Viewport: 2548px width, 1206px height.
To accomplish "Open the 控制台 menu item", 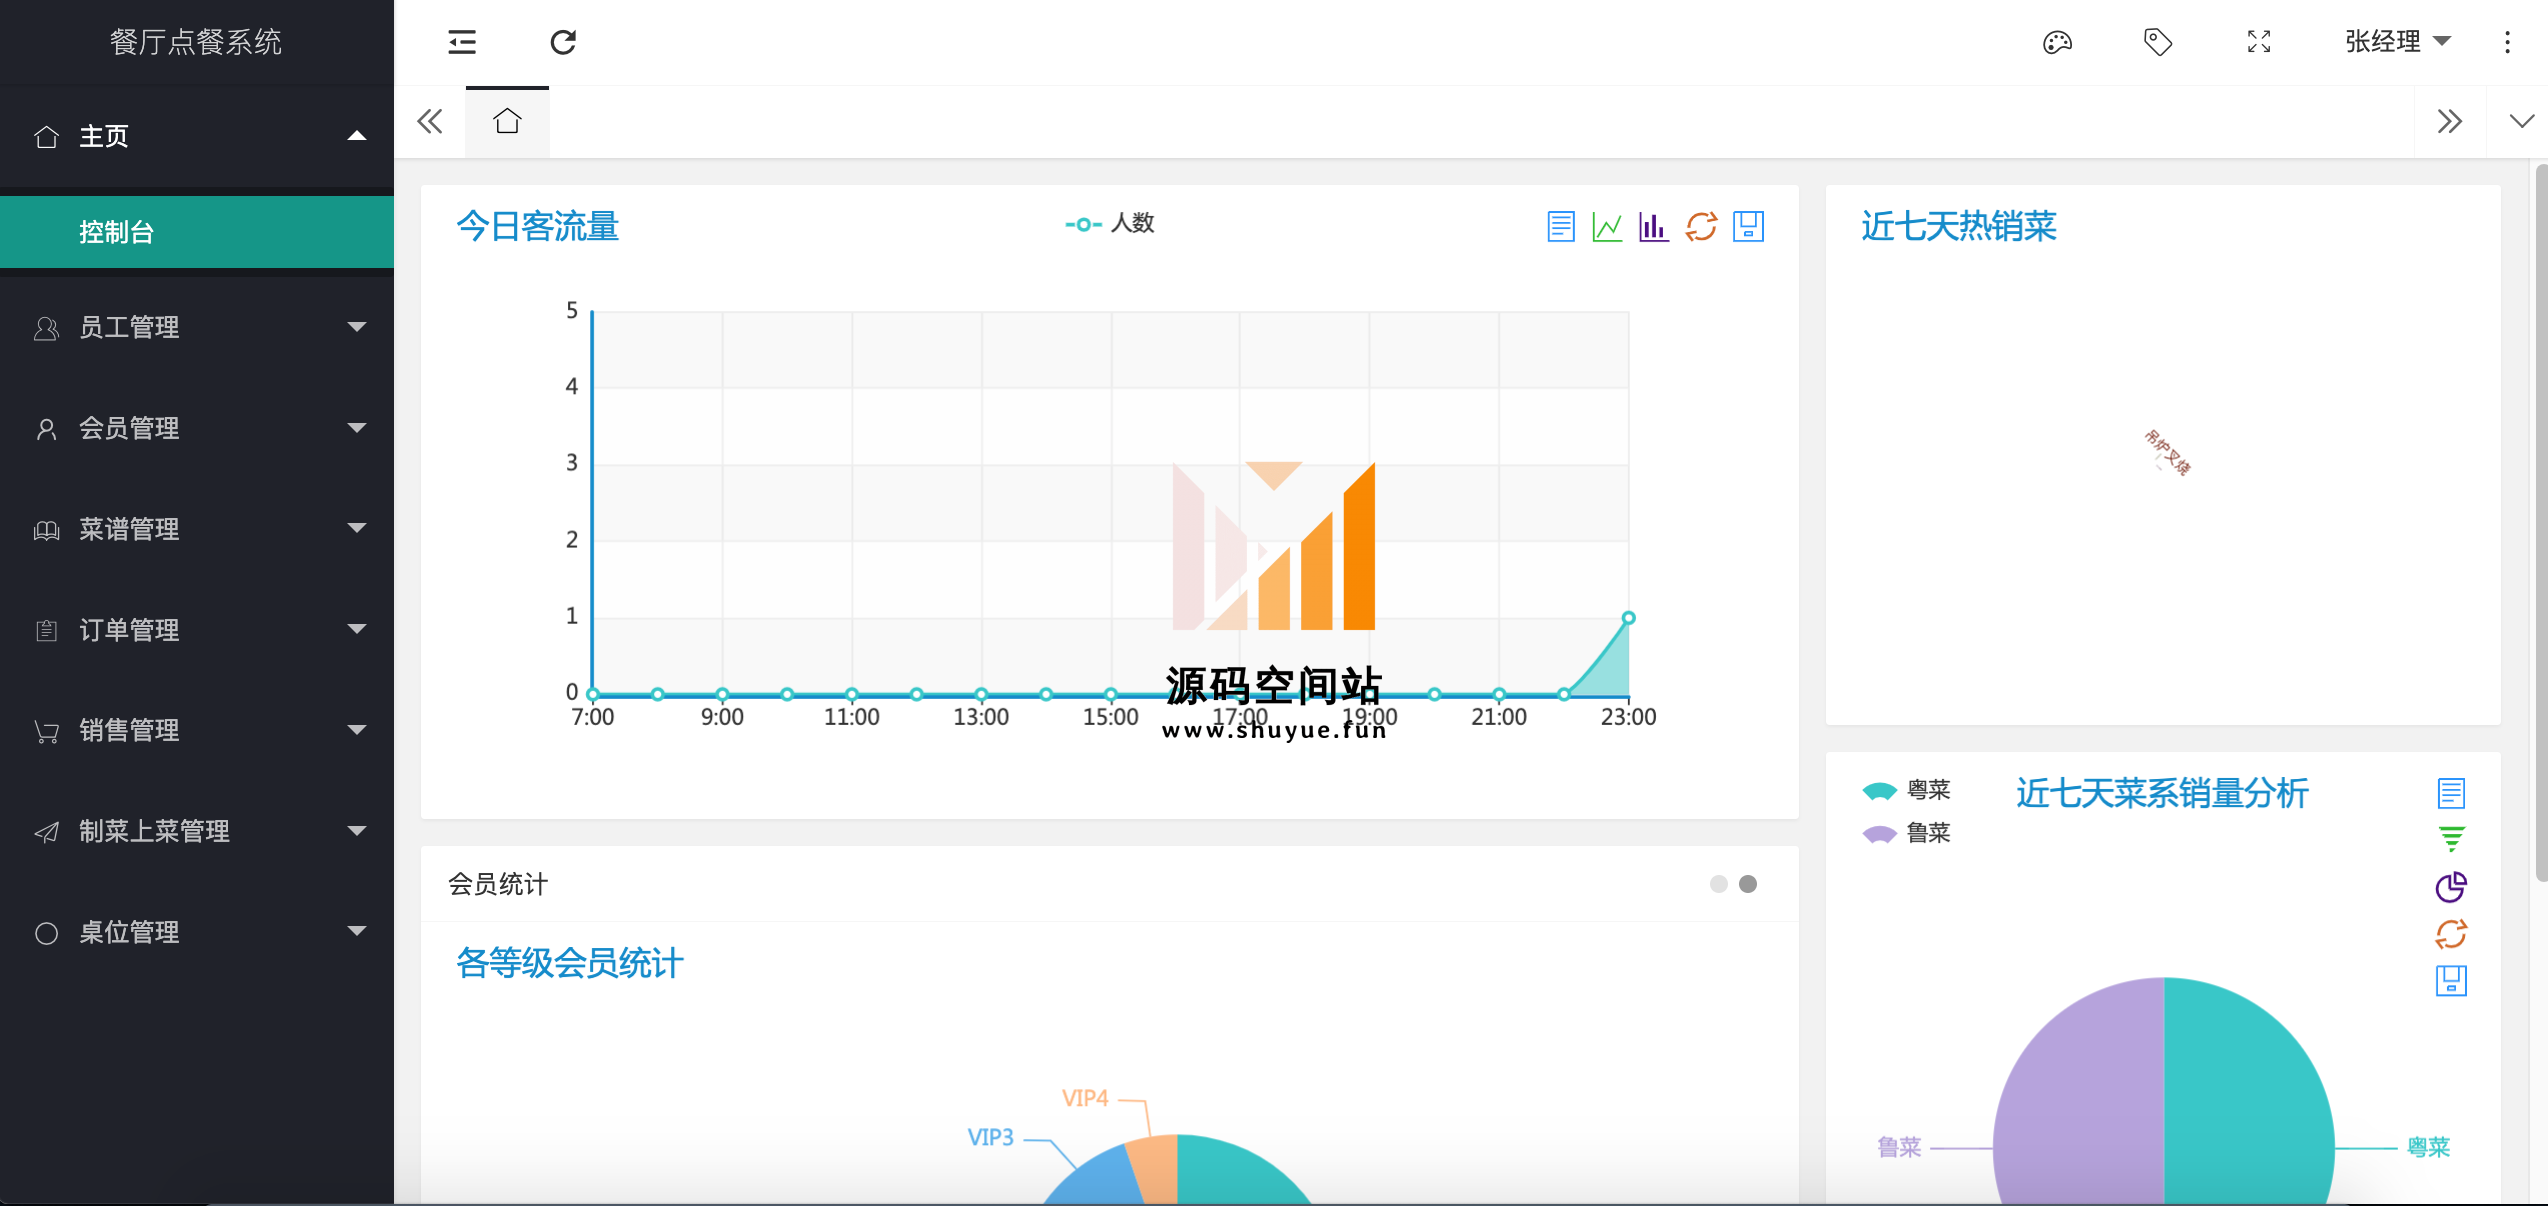I will click(x=197, y=232).
